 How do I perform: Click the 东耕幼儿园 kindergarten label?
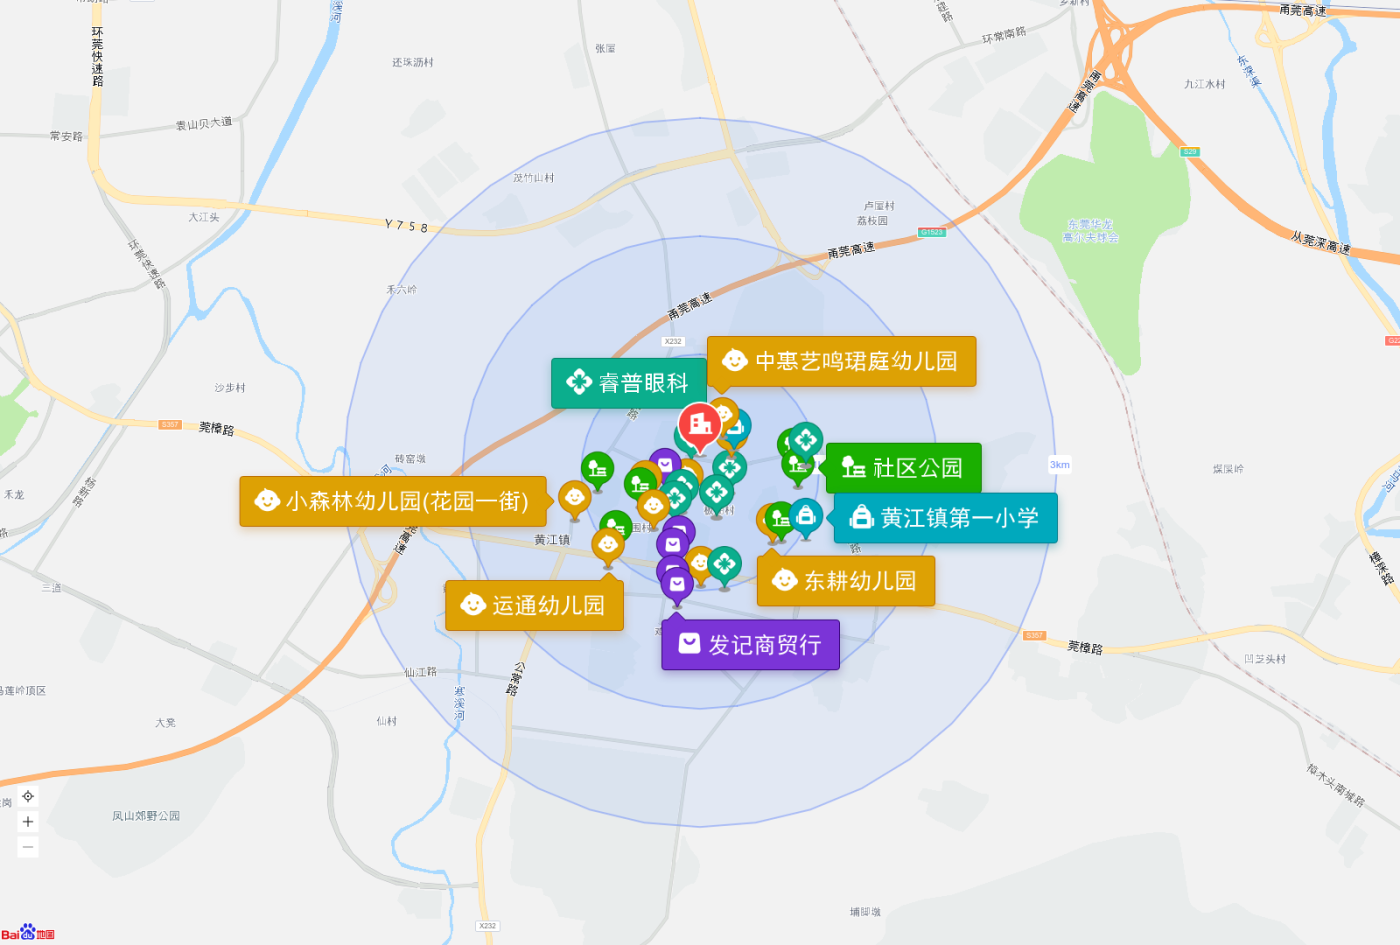pyautogui.click(x=846, y=581)
